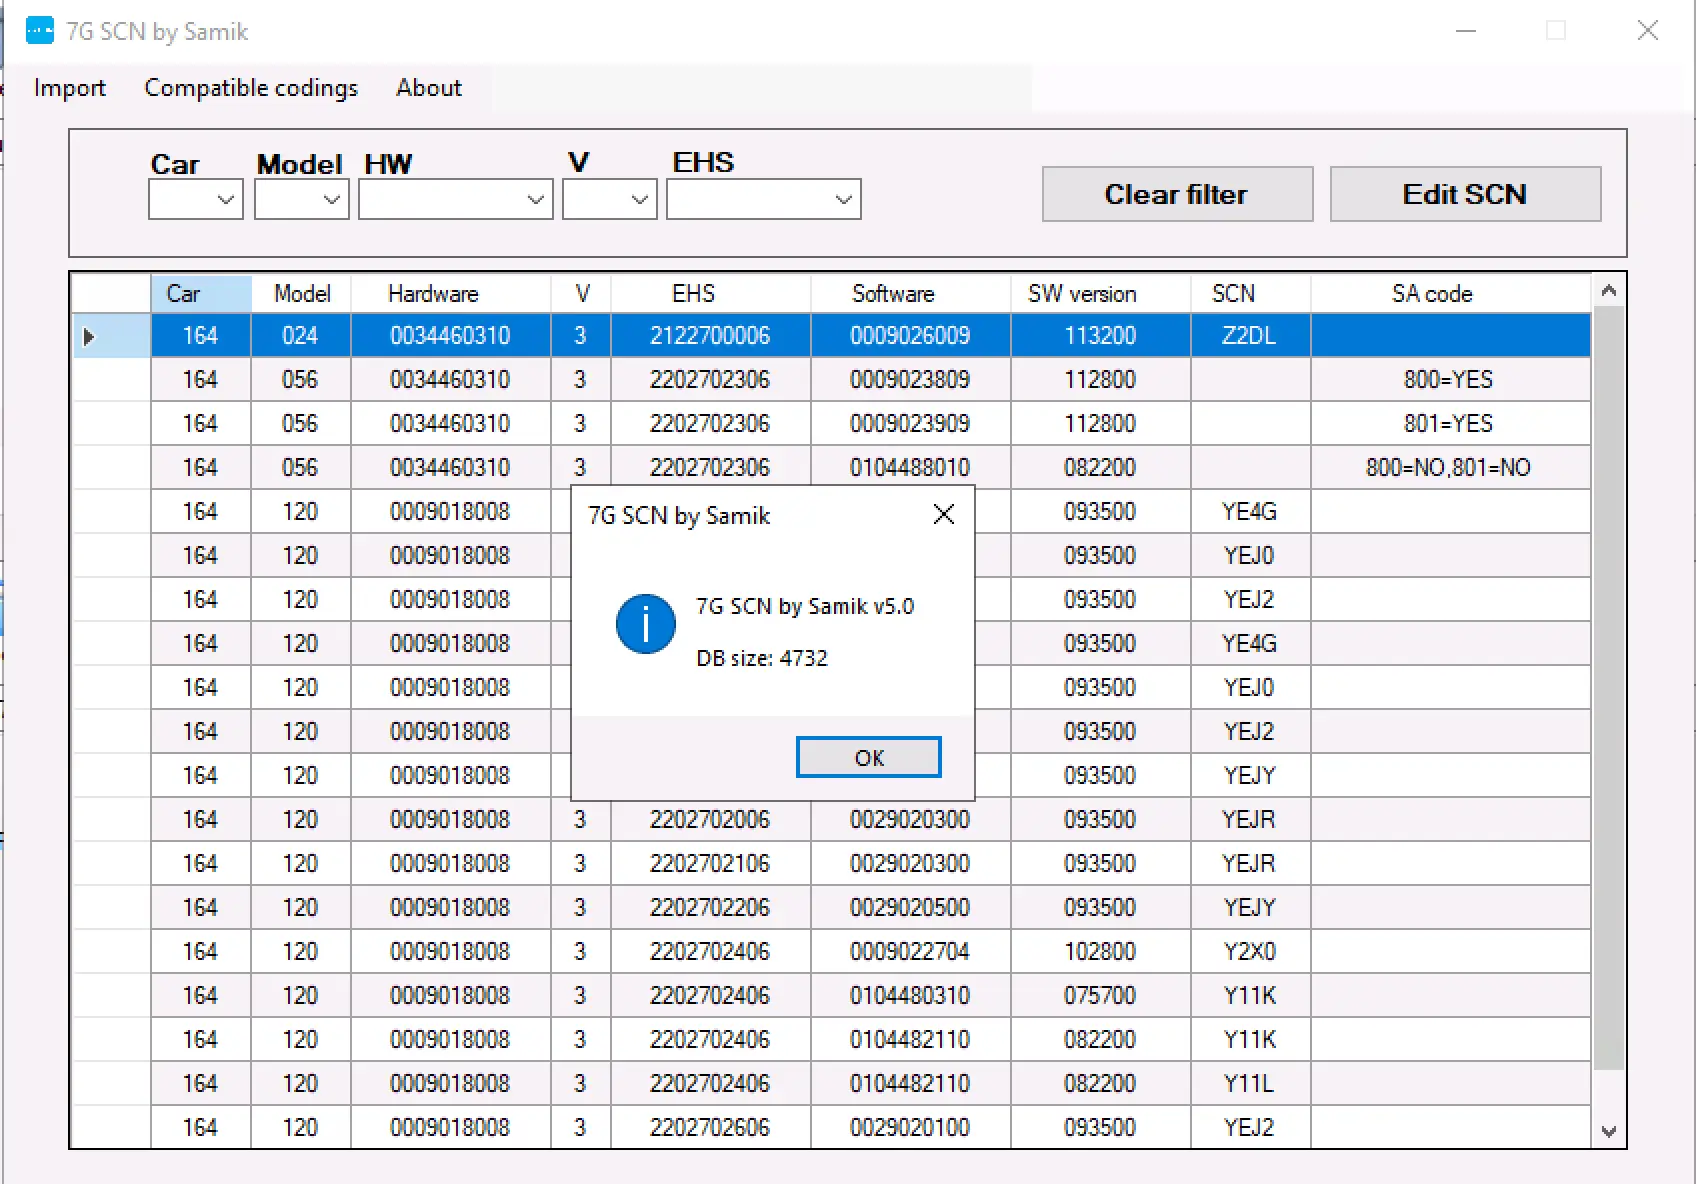Click the SA code column header

click(1432, 293)
